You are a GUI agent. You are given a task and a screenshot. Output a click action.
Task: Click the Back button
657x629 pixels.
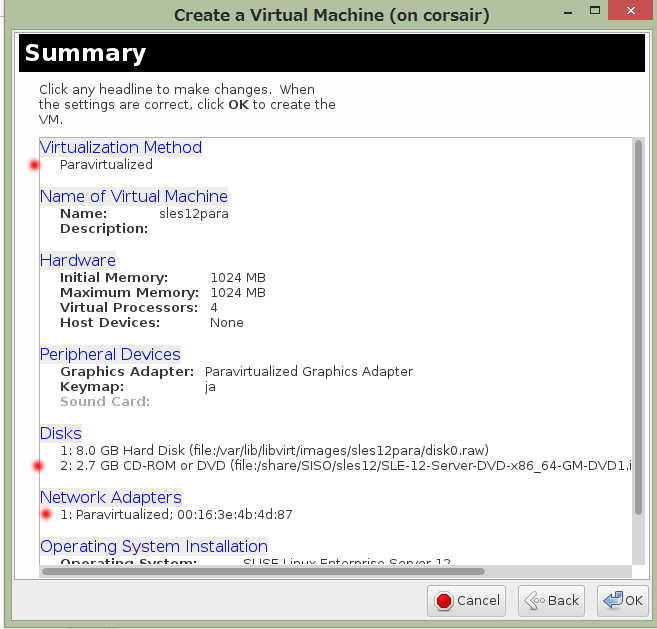pyautogui.click(x=551, y=601)
